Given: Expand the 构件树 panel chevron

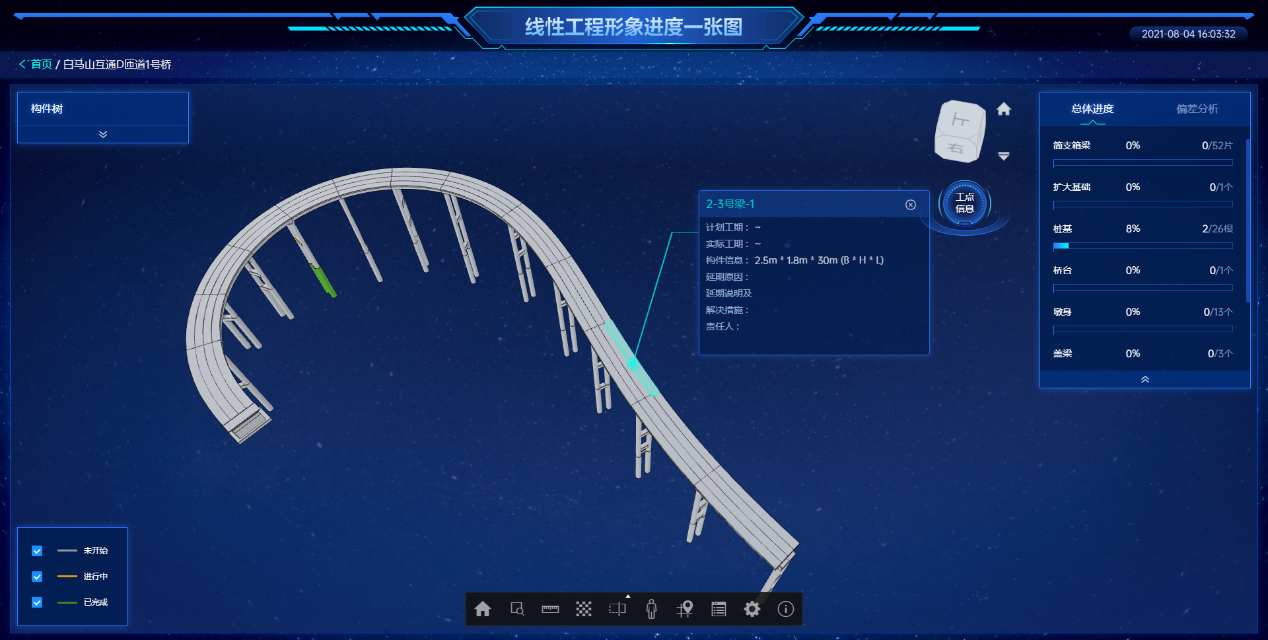Looking at the screenshot, I should (103, 134).
